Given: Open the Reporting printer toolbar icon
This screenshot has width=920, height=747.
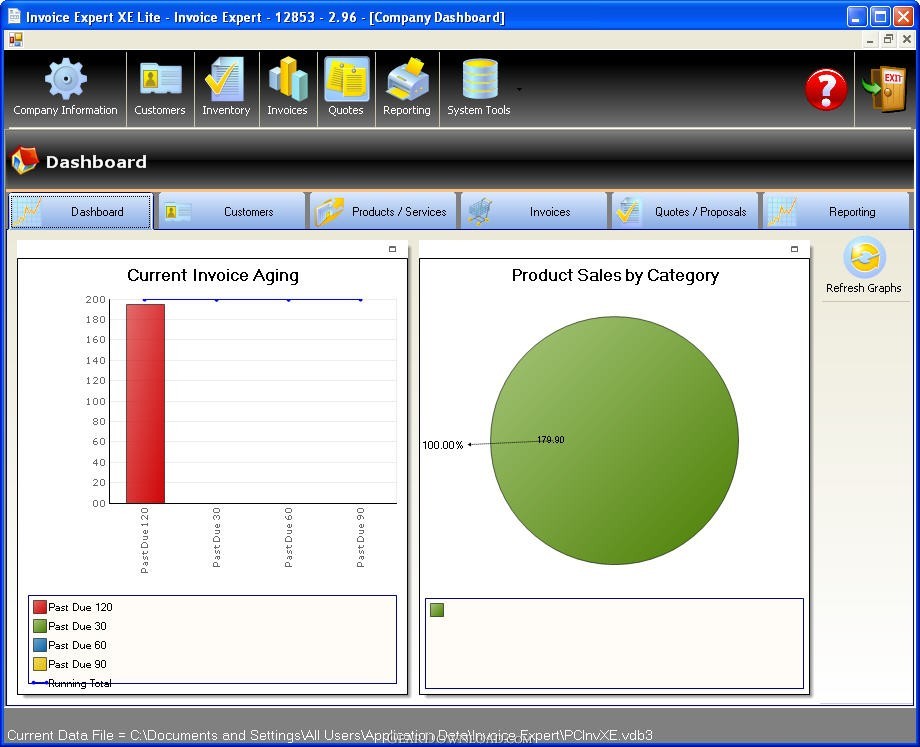Looking at the screenshot, I should [x=407, y=87].
